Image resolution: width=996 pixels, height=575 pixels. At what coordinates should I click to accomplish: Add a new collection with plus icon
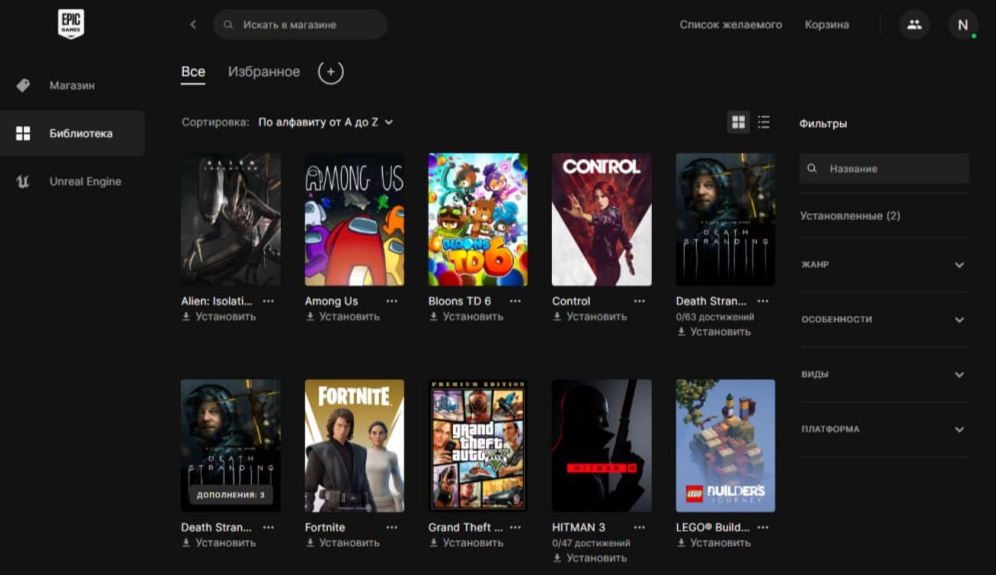coord(331,72)
